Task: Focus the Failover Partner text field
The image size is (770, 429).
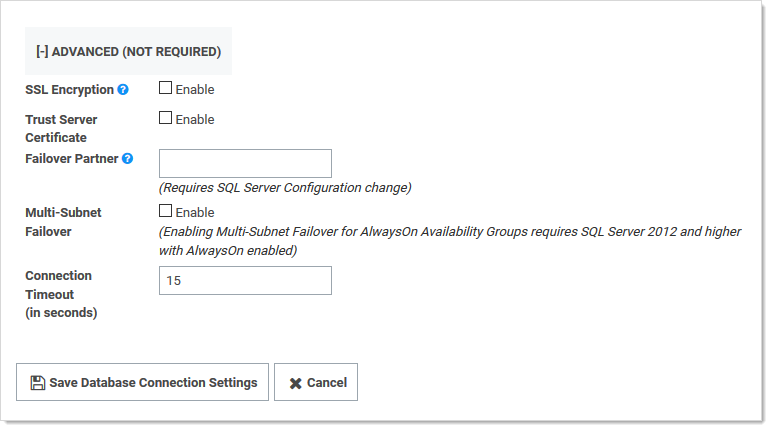Action: (245, 163)
